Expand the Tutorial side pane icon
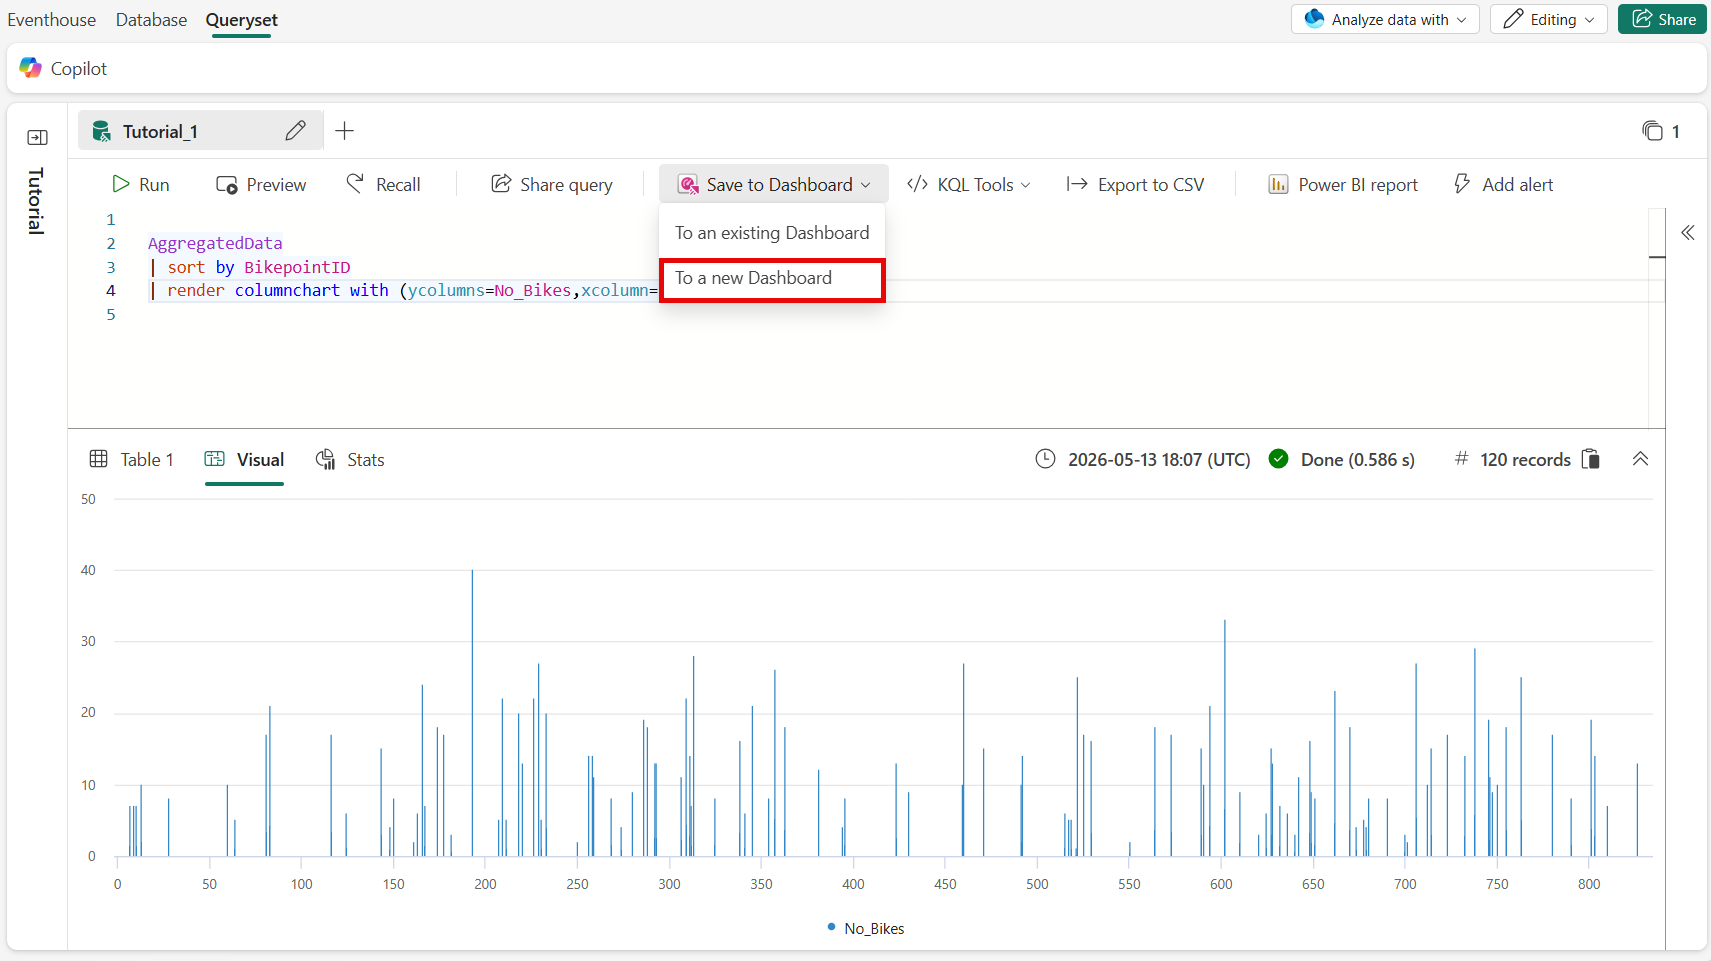Viewport: 1711px width, 961px height. [x=38, y=138]
